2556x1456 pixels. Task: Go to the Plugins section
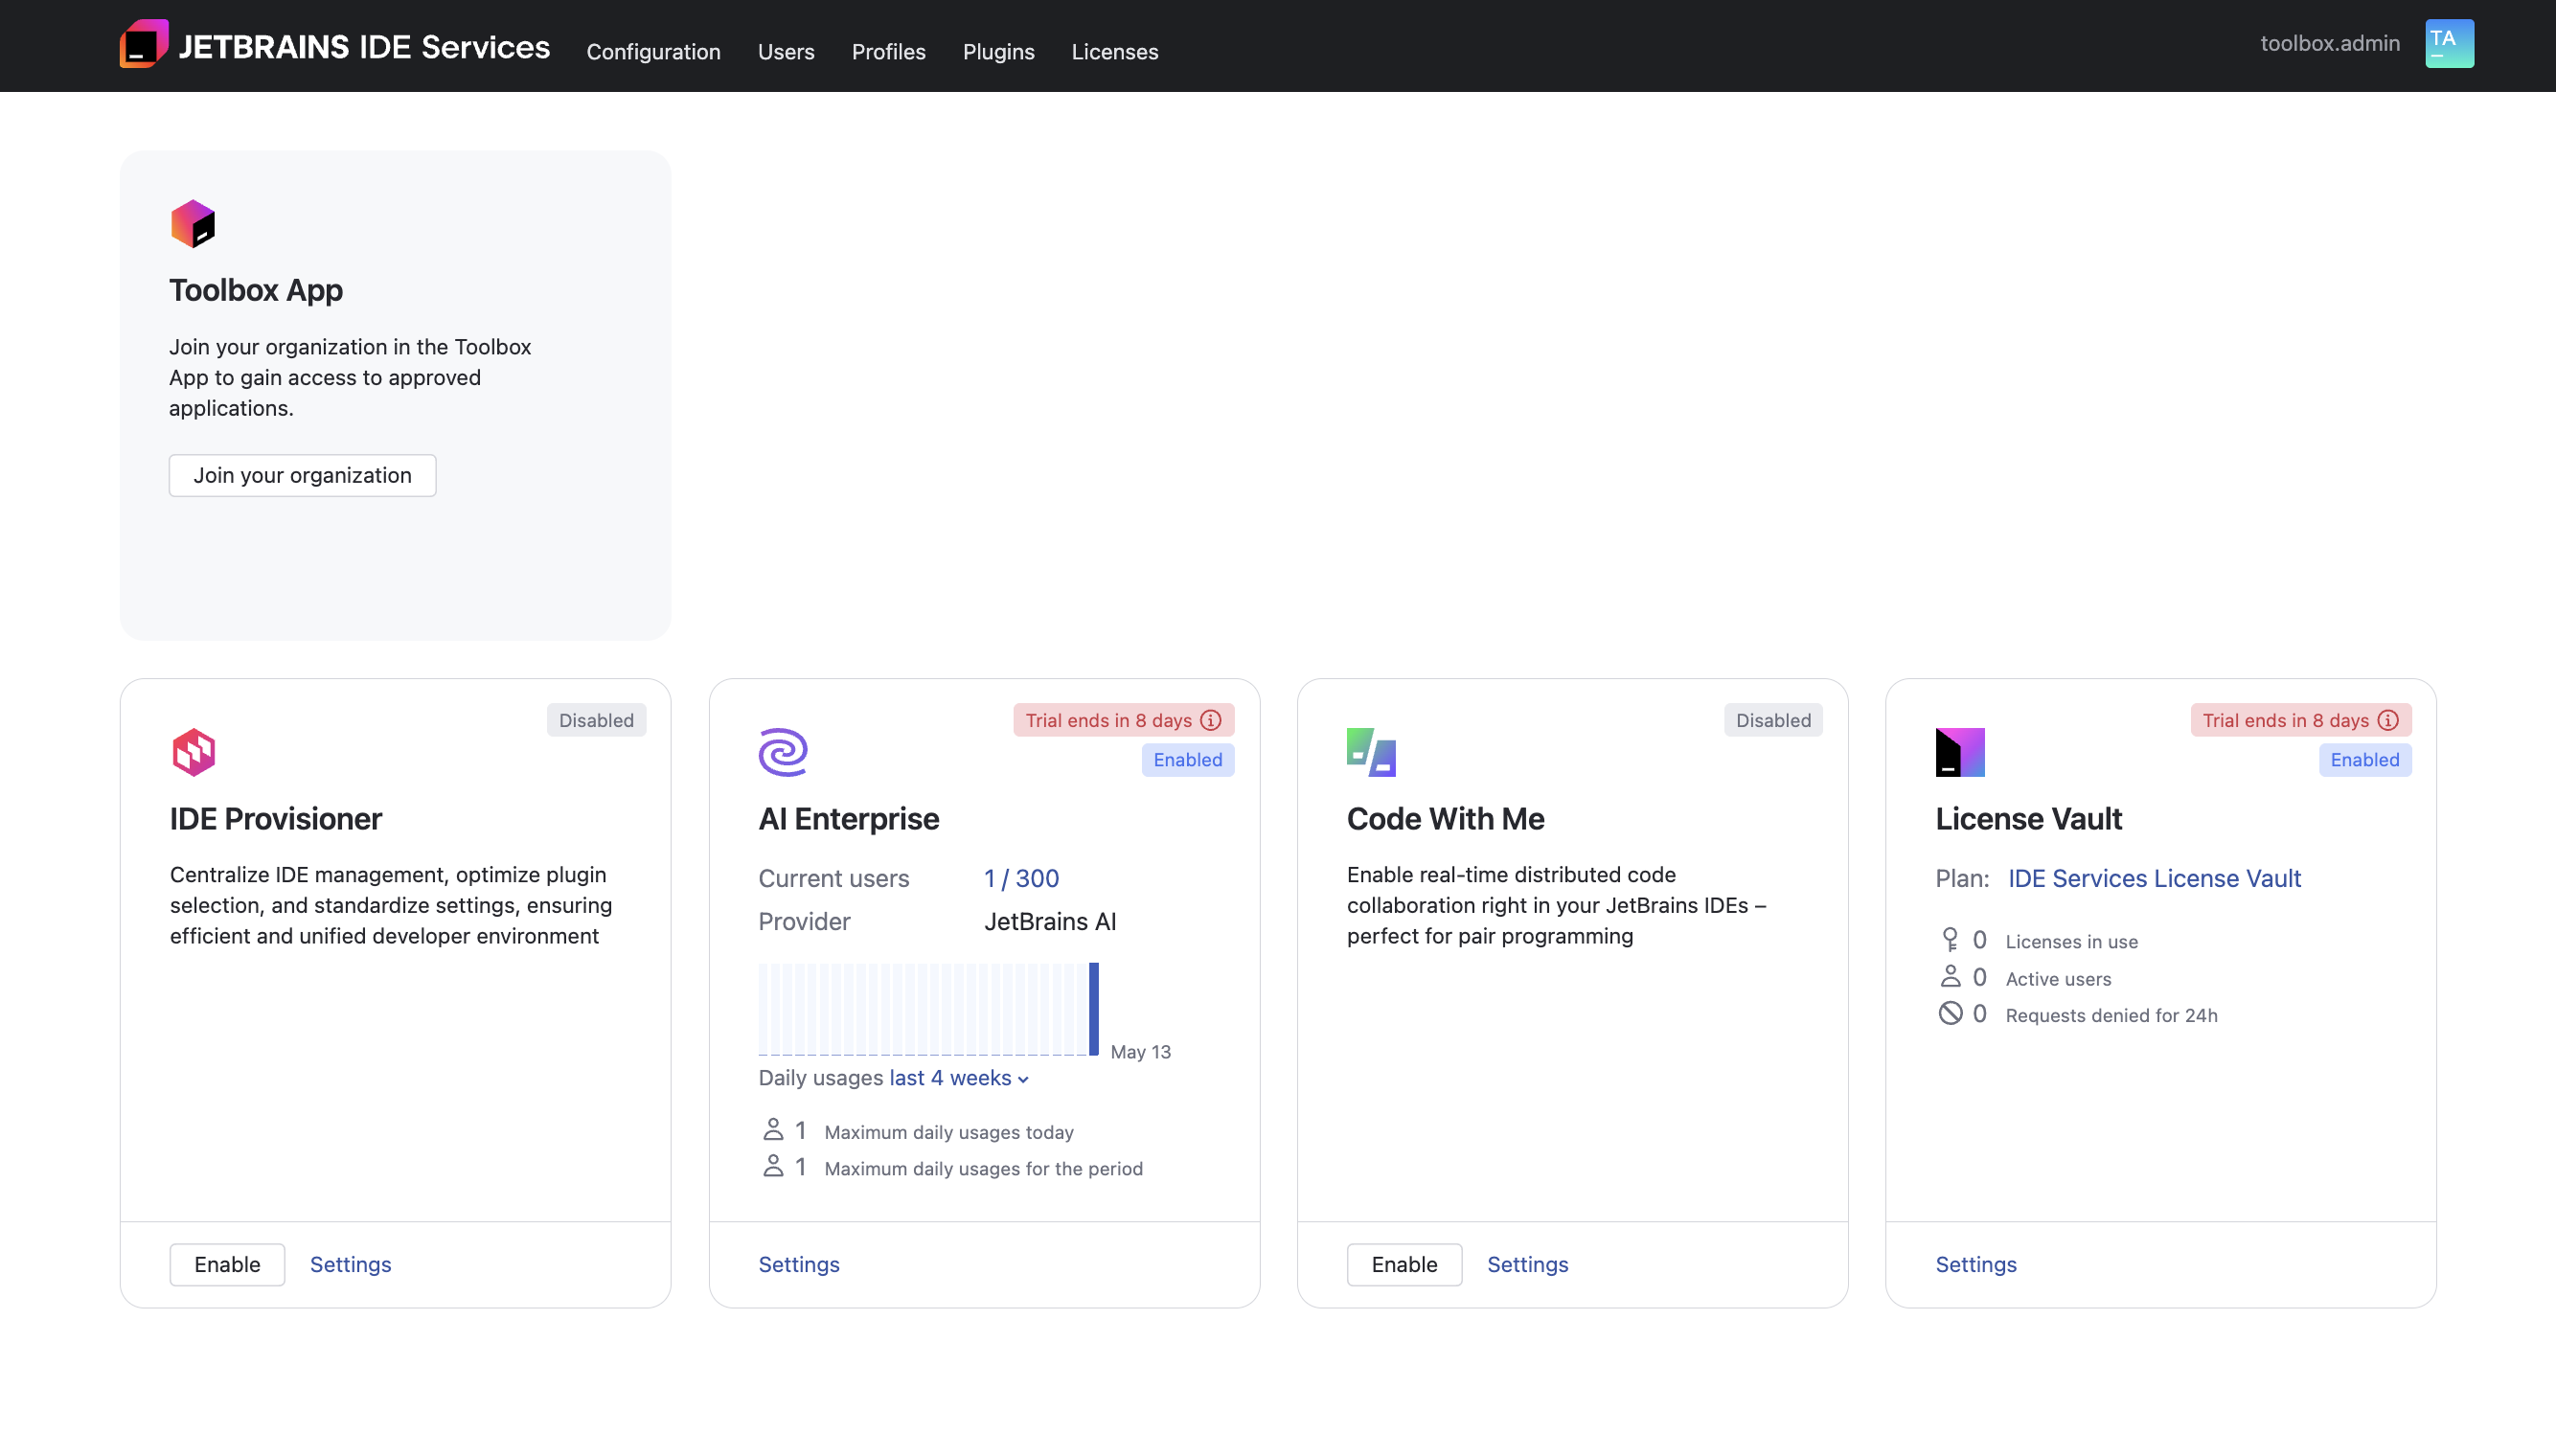(x=998, y=52)
